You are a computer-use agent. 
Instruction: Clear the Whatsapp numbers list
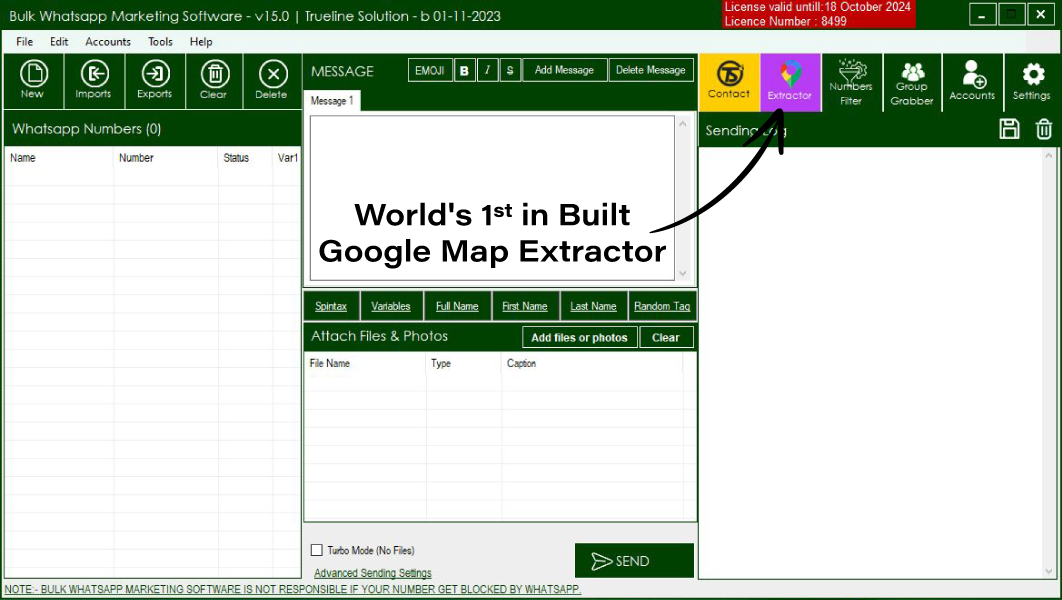214,80
